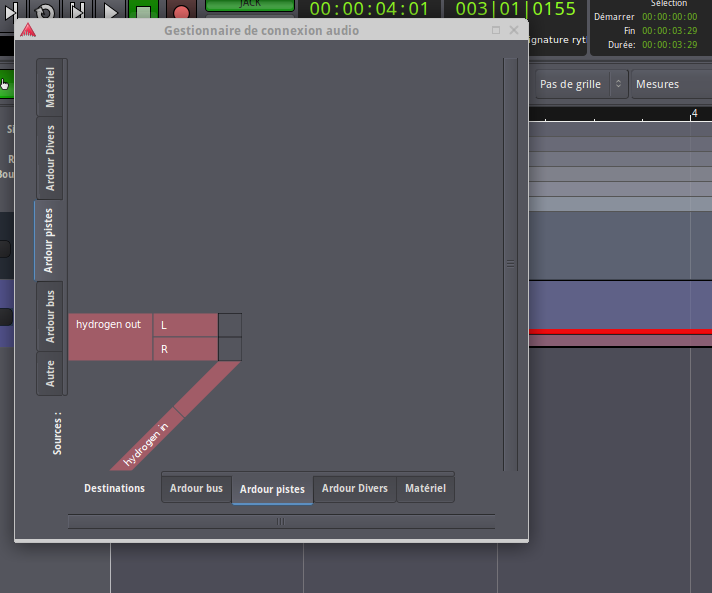Close the Gestionnaire de connexion audio dialog
Screen dimensions: 712x593
point(514,30)
